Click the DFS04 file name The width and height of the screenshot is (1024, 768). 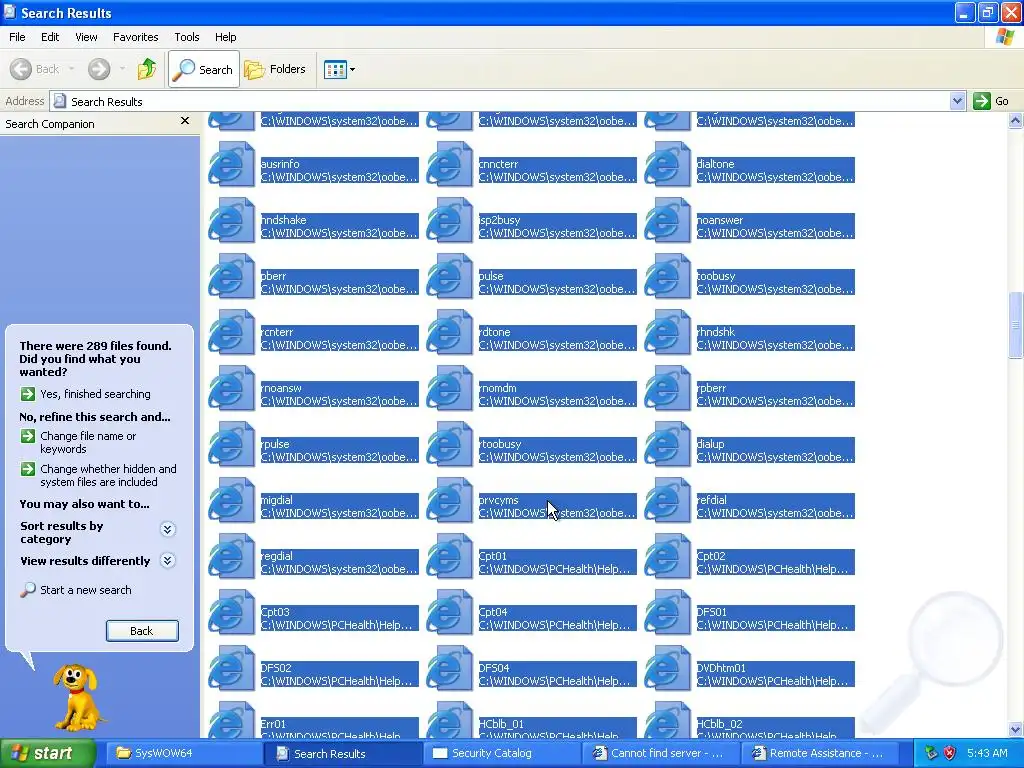(494, 668)
